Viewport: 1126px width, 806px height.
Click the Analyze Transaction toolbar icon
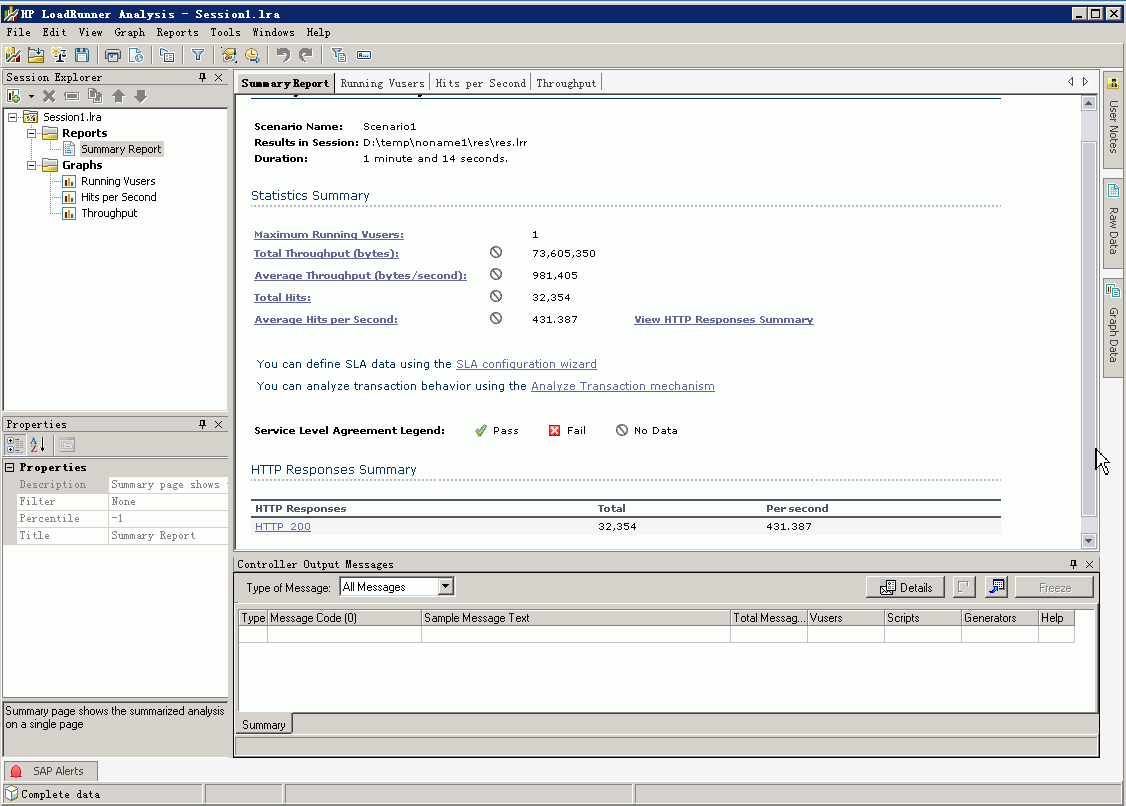click(x=229, y=55)
